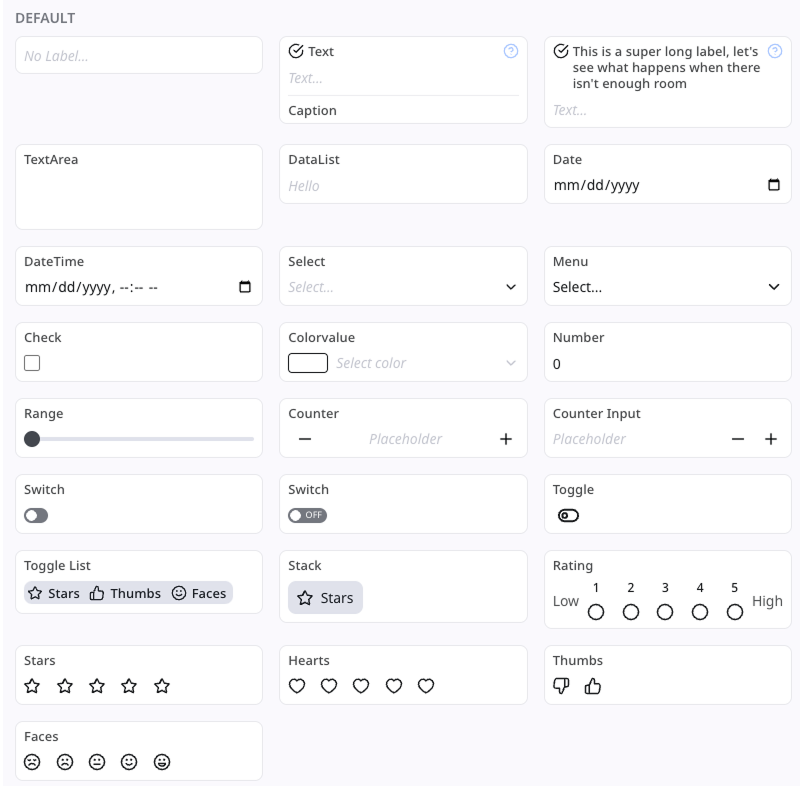This screenshot has height=786, width=800.
Task: Open calendar picker in Date field
Action: point(774,185)
